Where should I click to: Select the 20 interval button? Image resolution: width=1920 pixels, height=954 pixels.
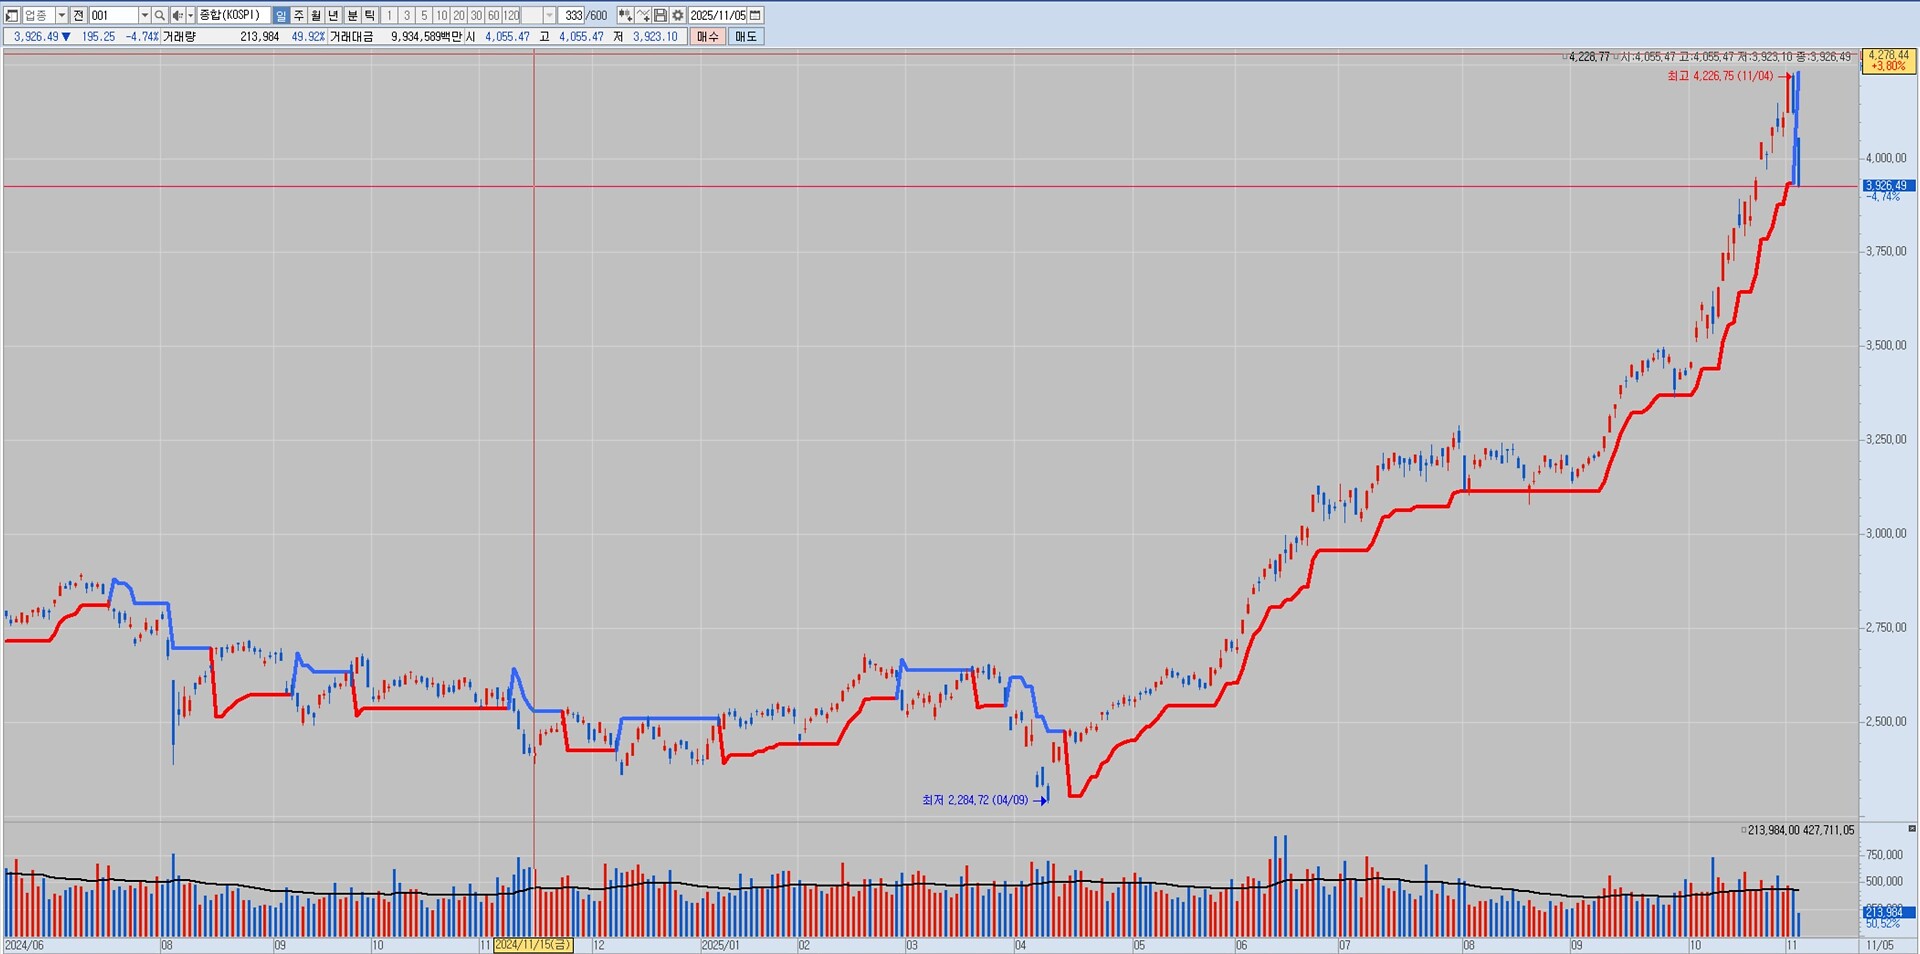(459, 15)
